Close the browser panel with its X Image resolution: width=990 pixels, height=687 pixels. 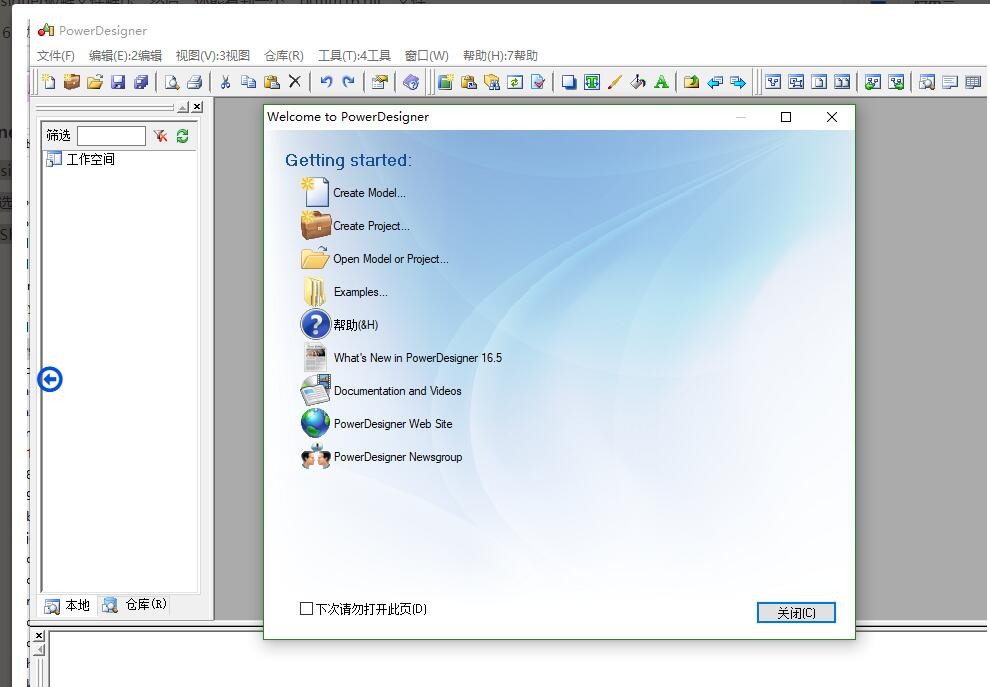pyautogui.click(x=198, y=107)
